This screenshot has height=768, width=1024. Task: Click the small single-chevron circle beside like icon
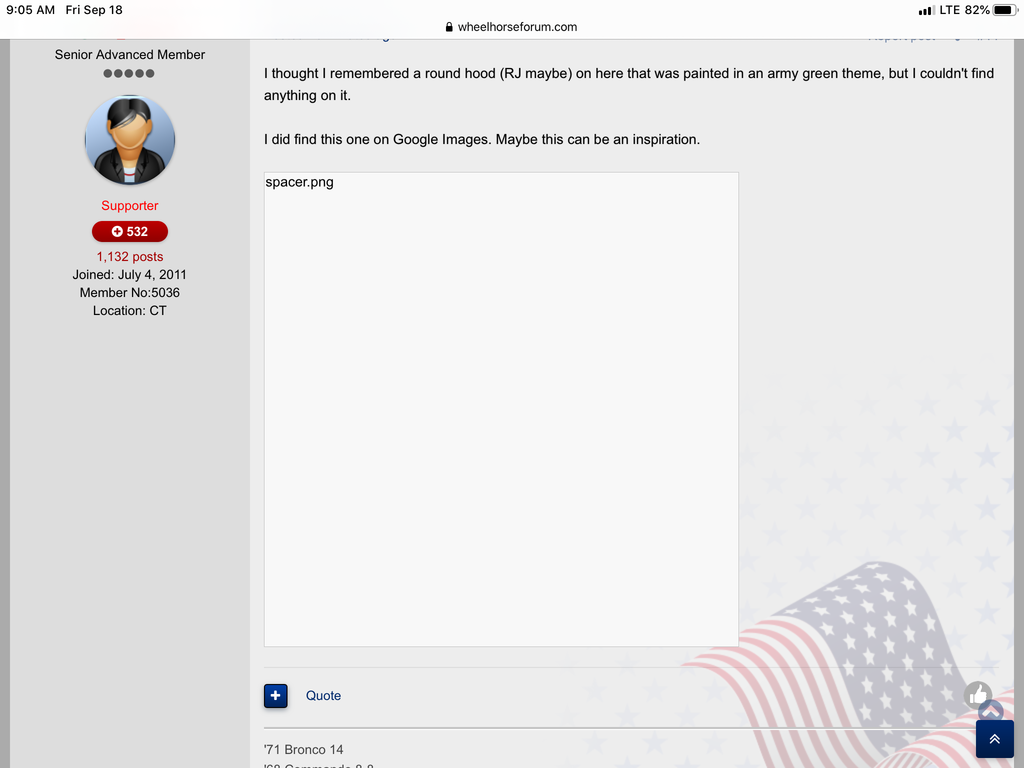[x=991, y=712]
